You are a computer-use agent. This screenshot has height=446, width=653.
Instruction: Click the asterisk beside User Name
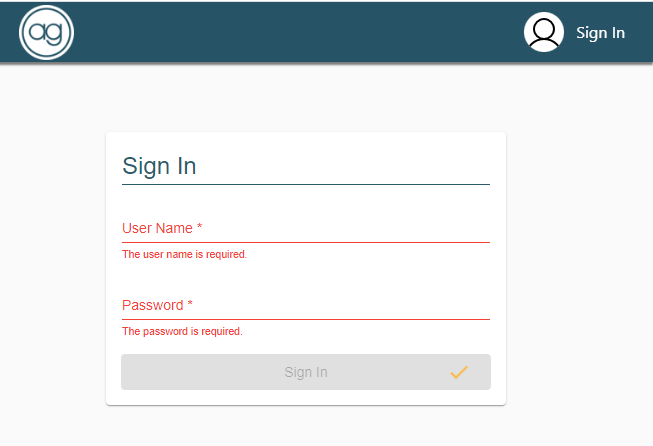(x=200, y=228)
